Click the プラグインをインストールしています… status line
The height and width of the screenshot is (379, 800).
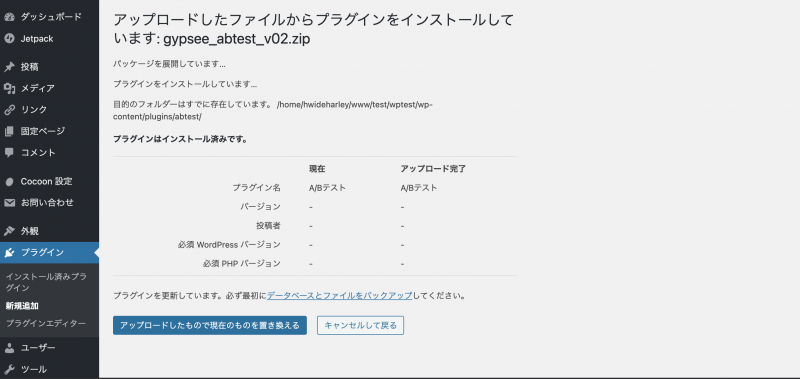185,84
